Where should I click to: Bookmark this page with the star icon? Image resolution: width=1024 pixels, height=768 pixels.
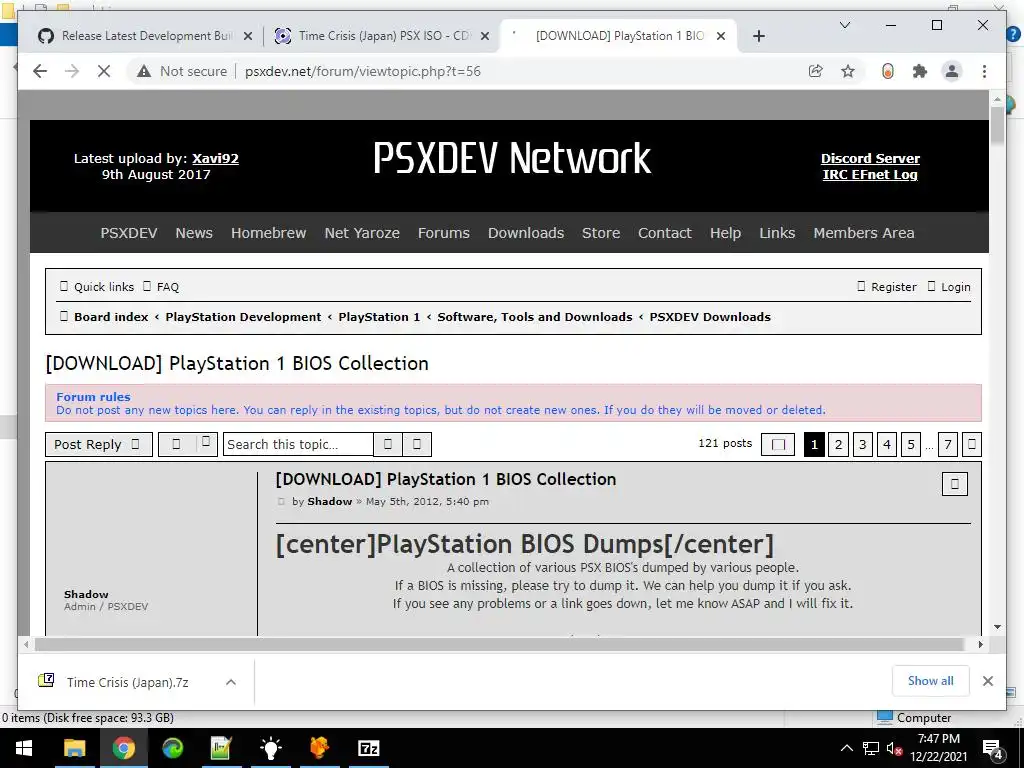(x=848, y=71)
